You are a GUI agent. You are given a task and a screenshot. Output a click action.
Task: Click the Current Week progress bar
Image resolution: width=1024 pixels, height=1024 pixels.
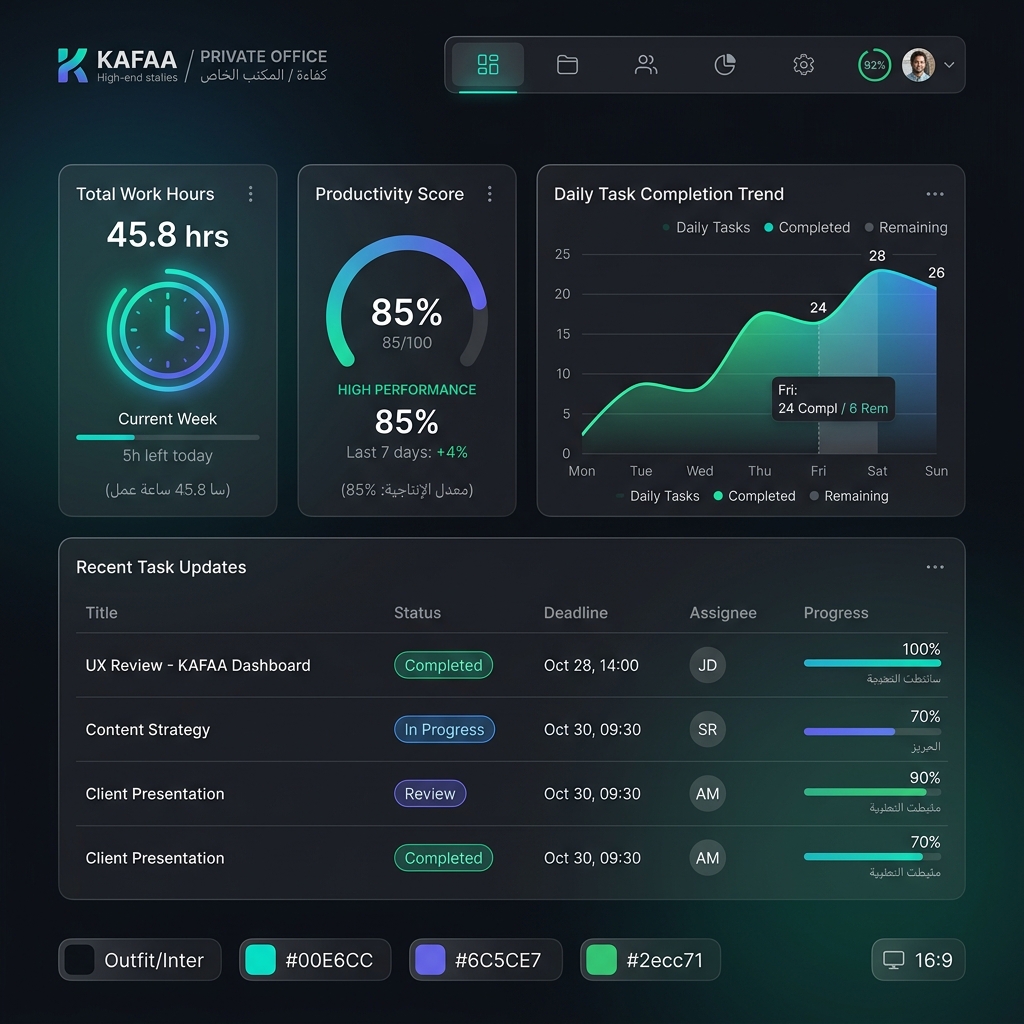pyautogui.click(x=168, y=437)
